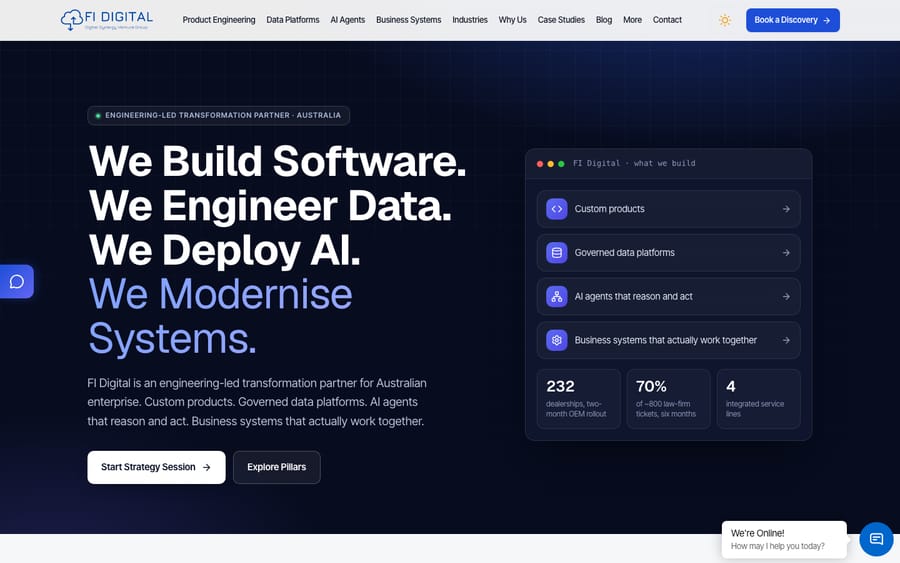
Task: Click the yellow dot in the card header
Action: (x=550, y=164)
